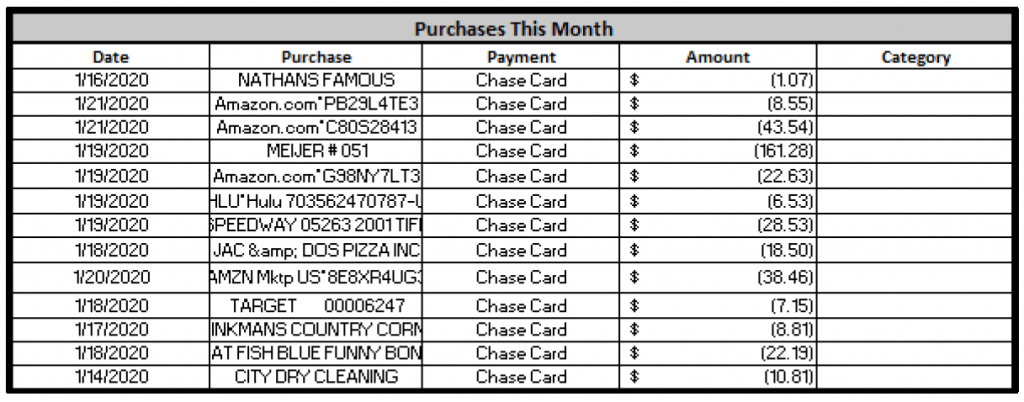Select the Category column header
This screenshot has width=1024, height=402.
915,57
